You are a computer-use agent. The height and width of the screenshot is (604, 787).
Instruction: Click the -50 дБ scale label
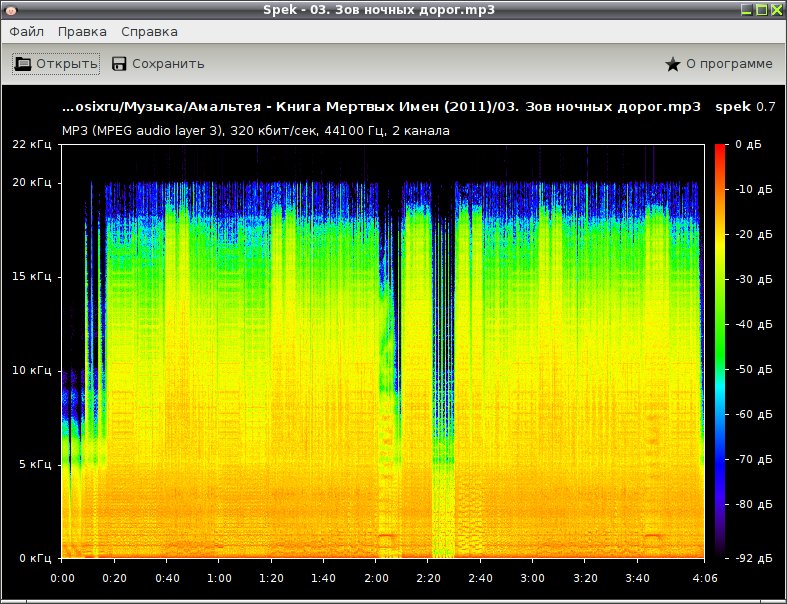[753, 369]
